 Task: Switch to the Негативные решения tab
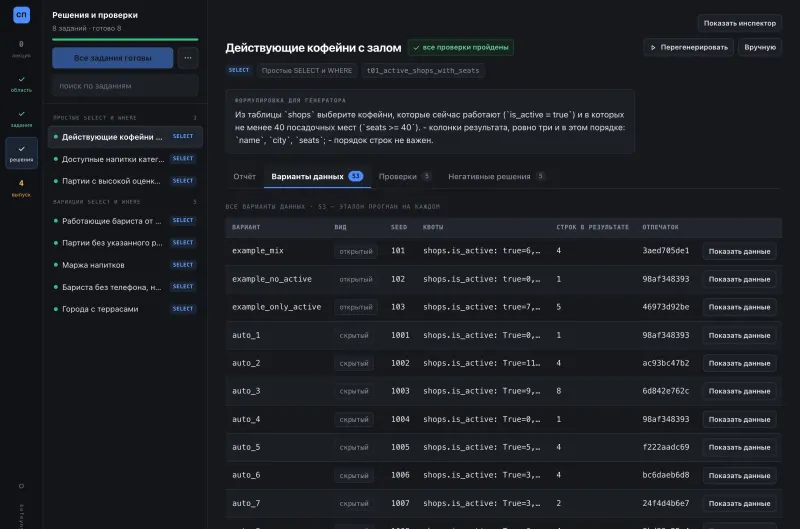click(x=496, y=177)
